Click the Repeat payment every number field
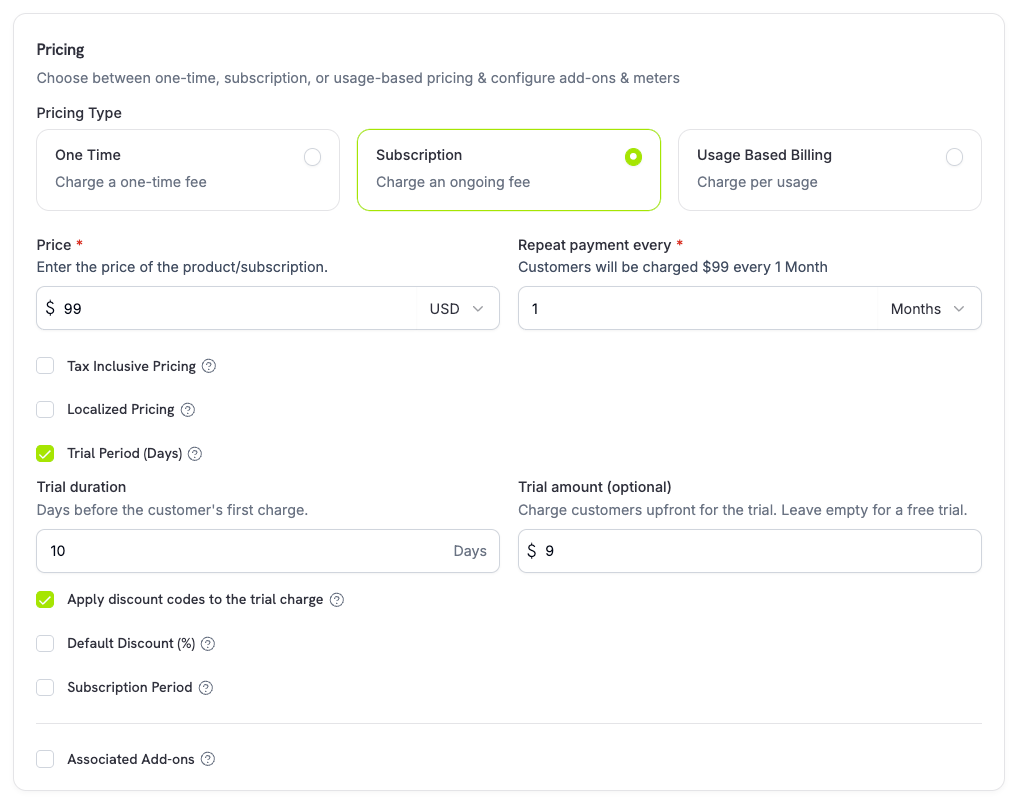 click(698, 309)
